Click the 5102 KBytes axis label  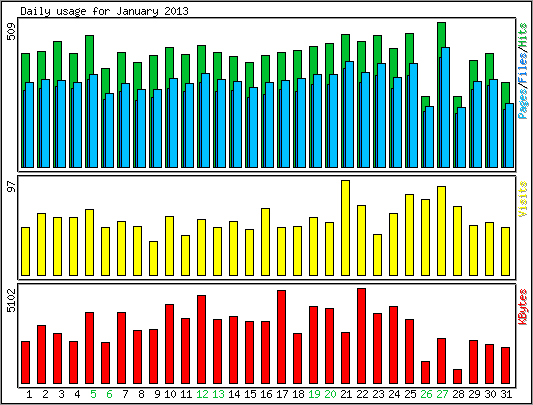coord(12,300)
